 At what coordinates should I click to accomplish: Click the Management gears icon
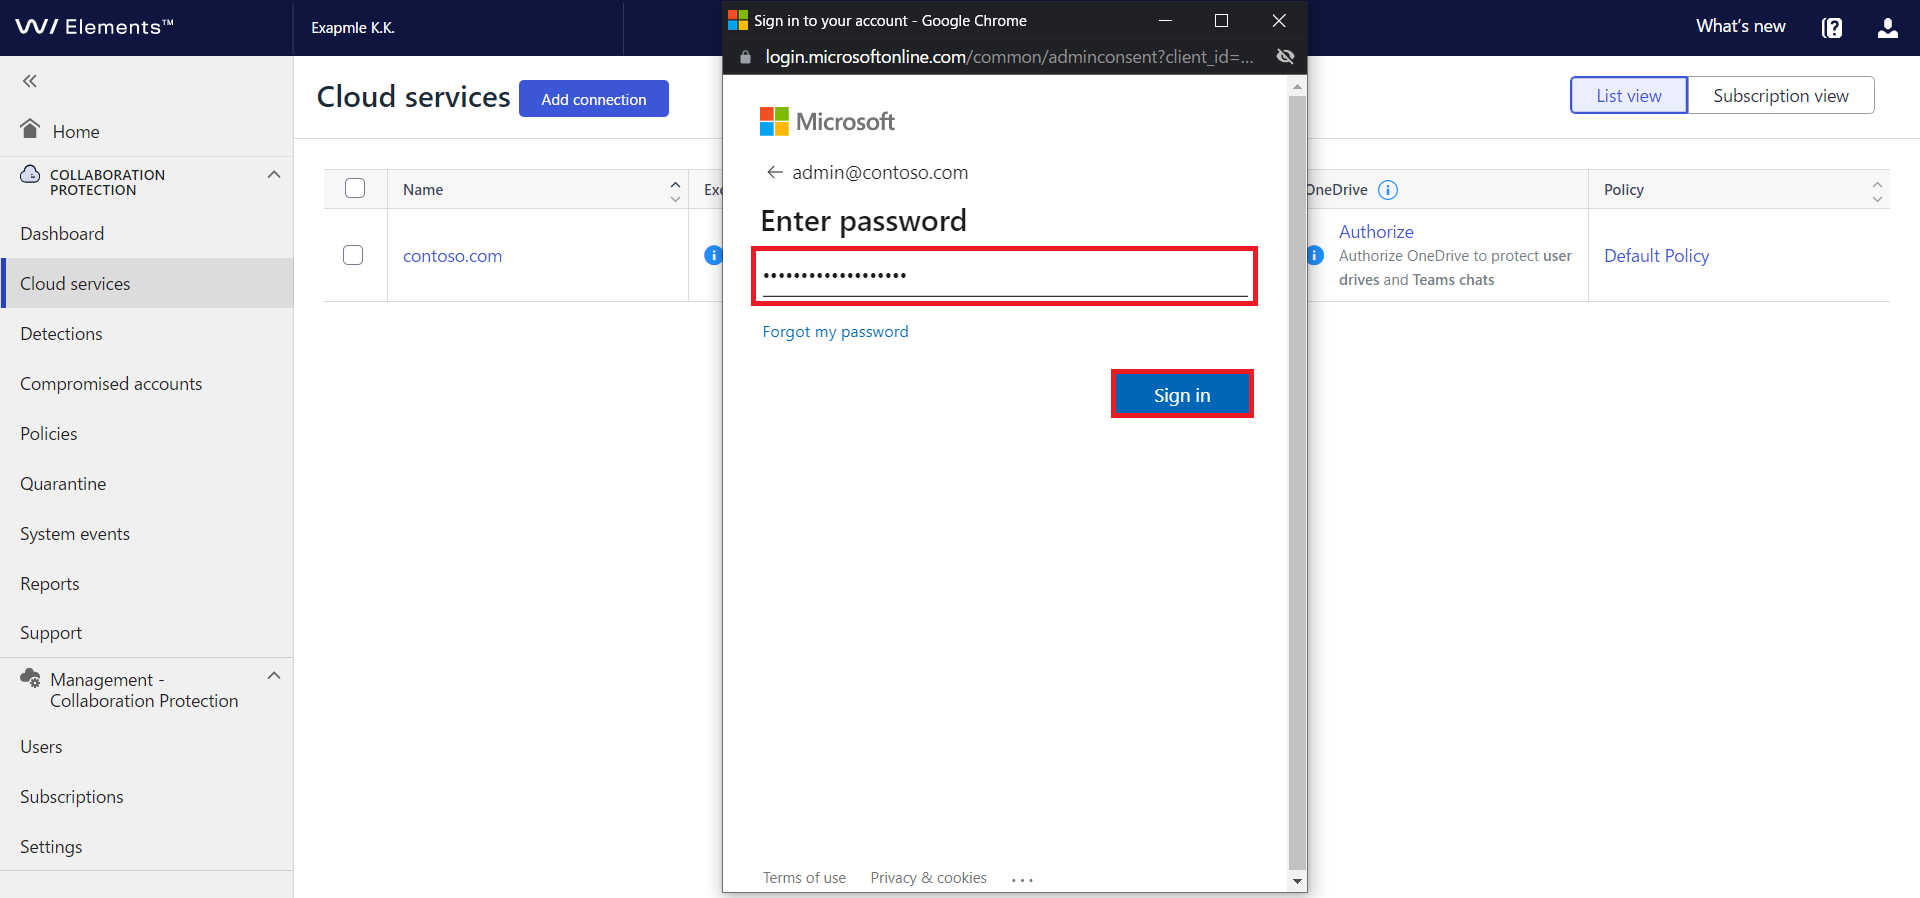tap(30, 678)
